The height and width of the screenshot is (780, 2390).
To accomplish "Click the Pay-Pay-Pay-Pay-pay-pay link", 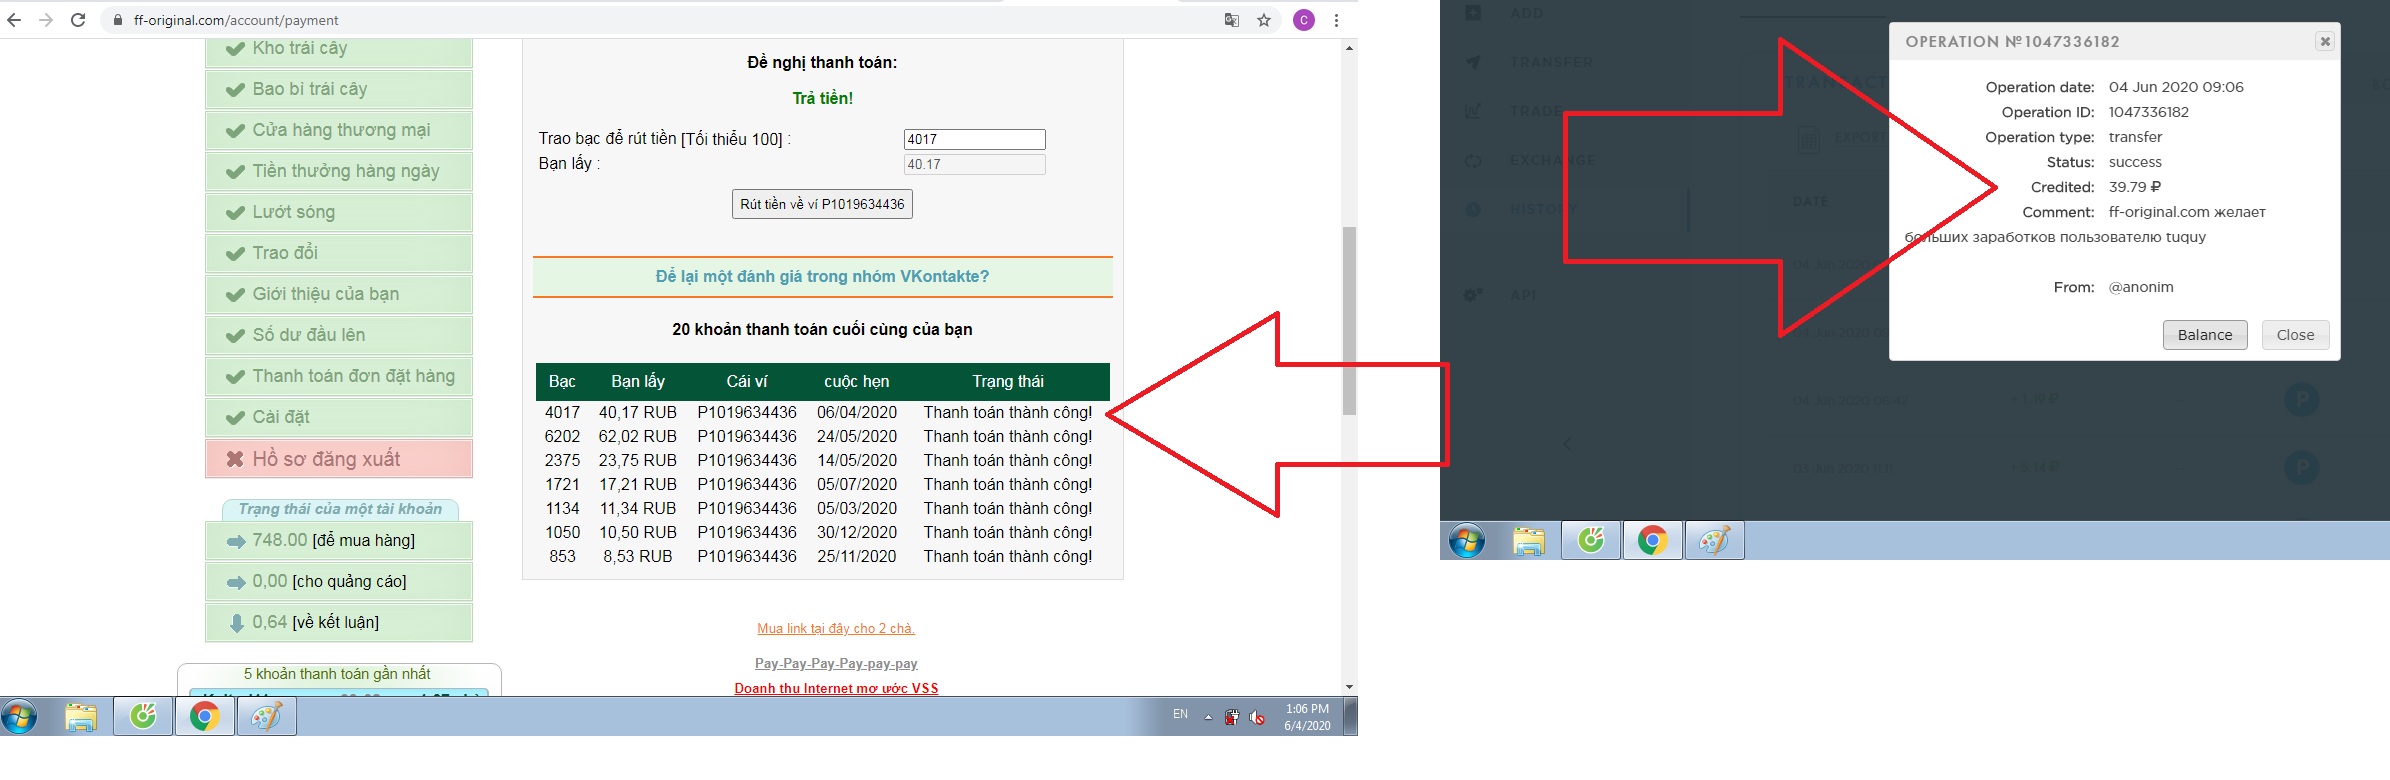I will [836, 664].
